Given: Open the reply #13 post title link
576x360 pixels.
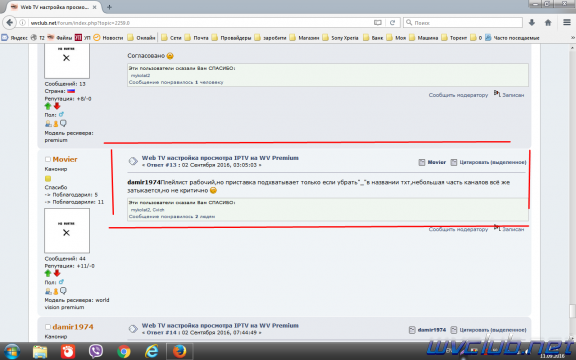Looking at the screenshot, I should 220,158.
